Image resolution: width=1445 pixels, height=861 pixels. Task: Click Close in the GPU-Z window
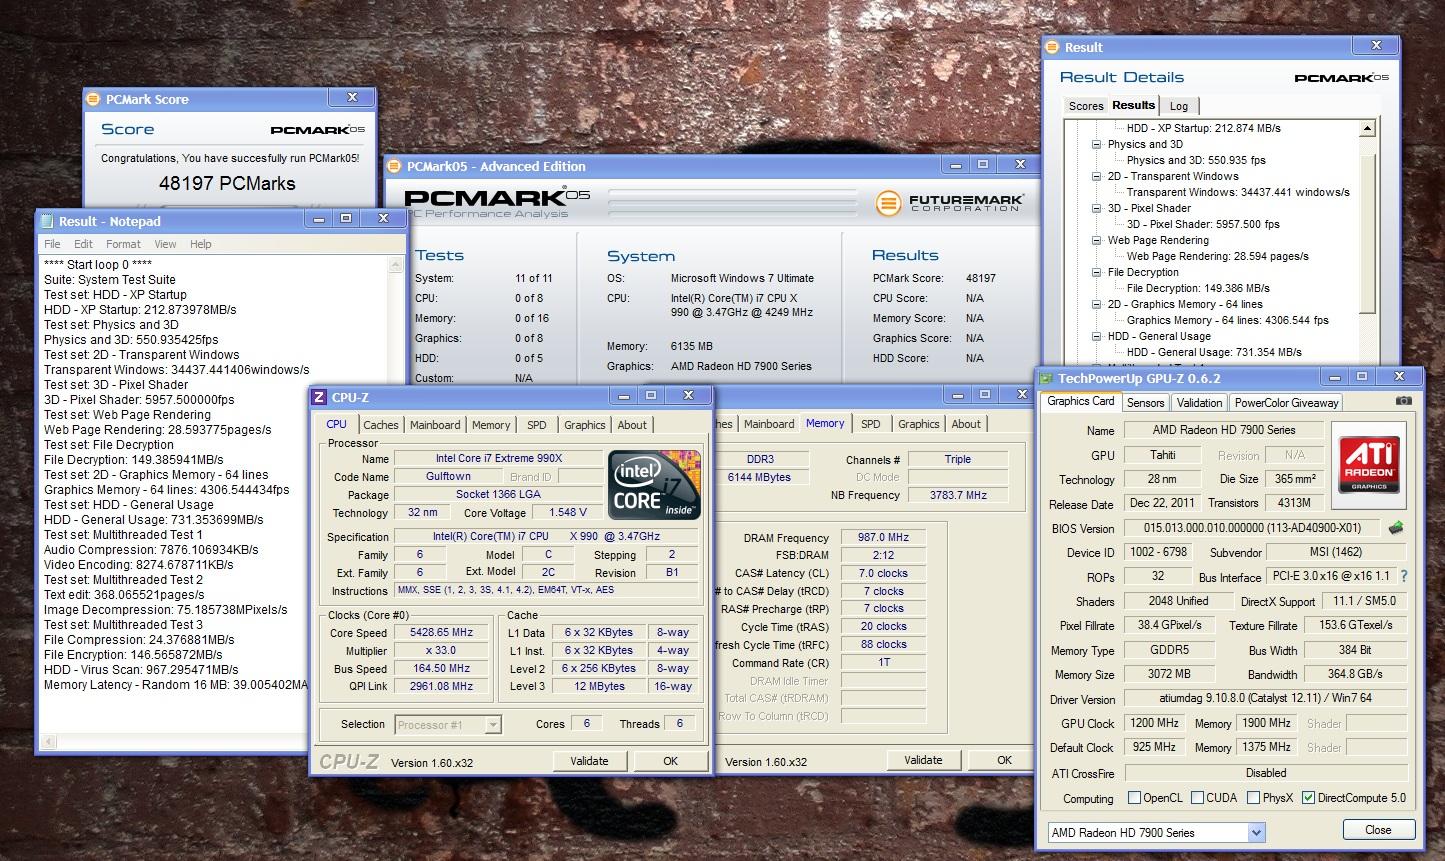tap(1378, 830)
